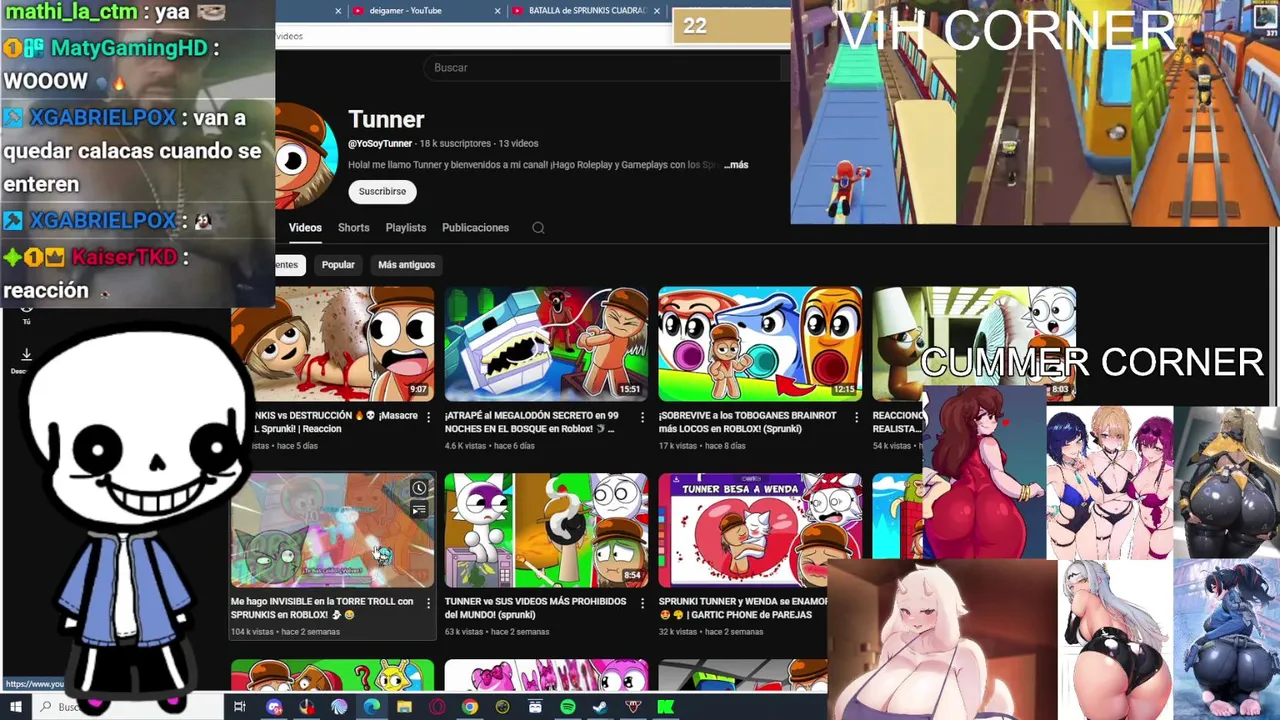Launch Microsoft Edge from the taskbar

(x=371, y=707)
